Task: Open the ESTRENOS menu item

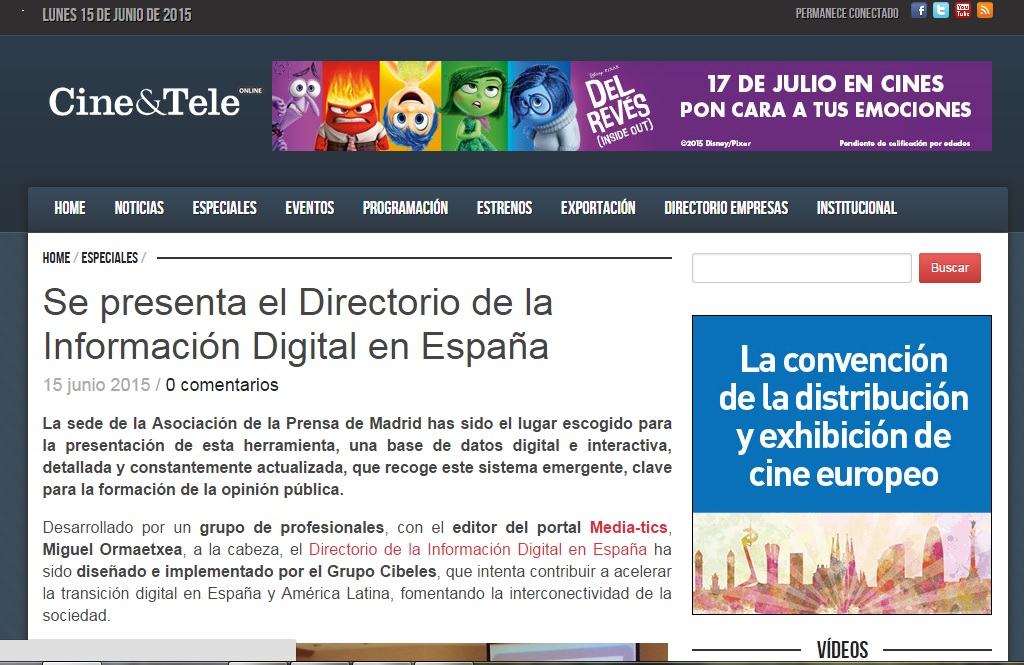Action: (504, 208)
